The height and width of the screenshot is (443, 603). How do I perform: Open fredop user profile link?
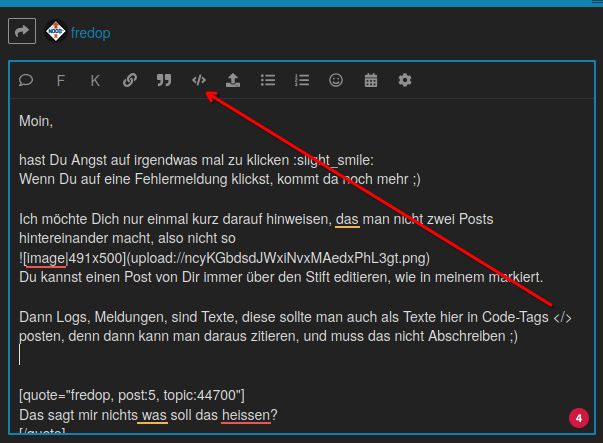click(90, 33)
